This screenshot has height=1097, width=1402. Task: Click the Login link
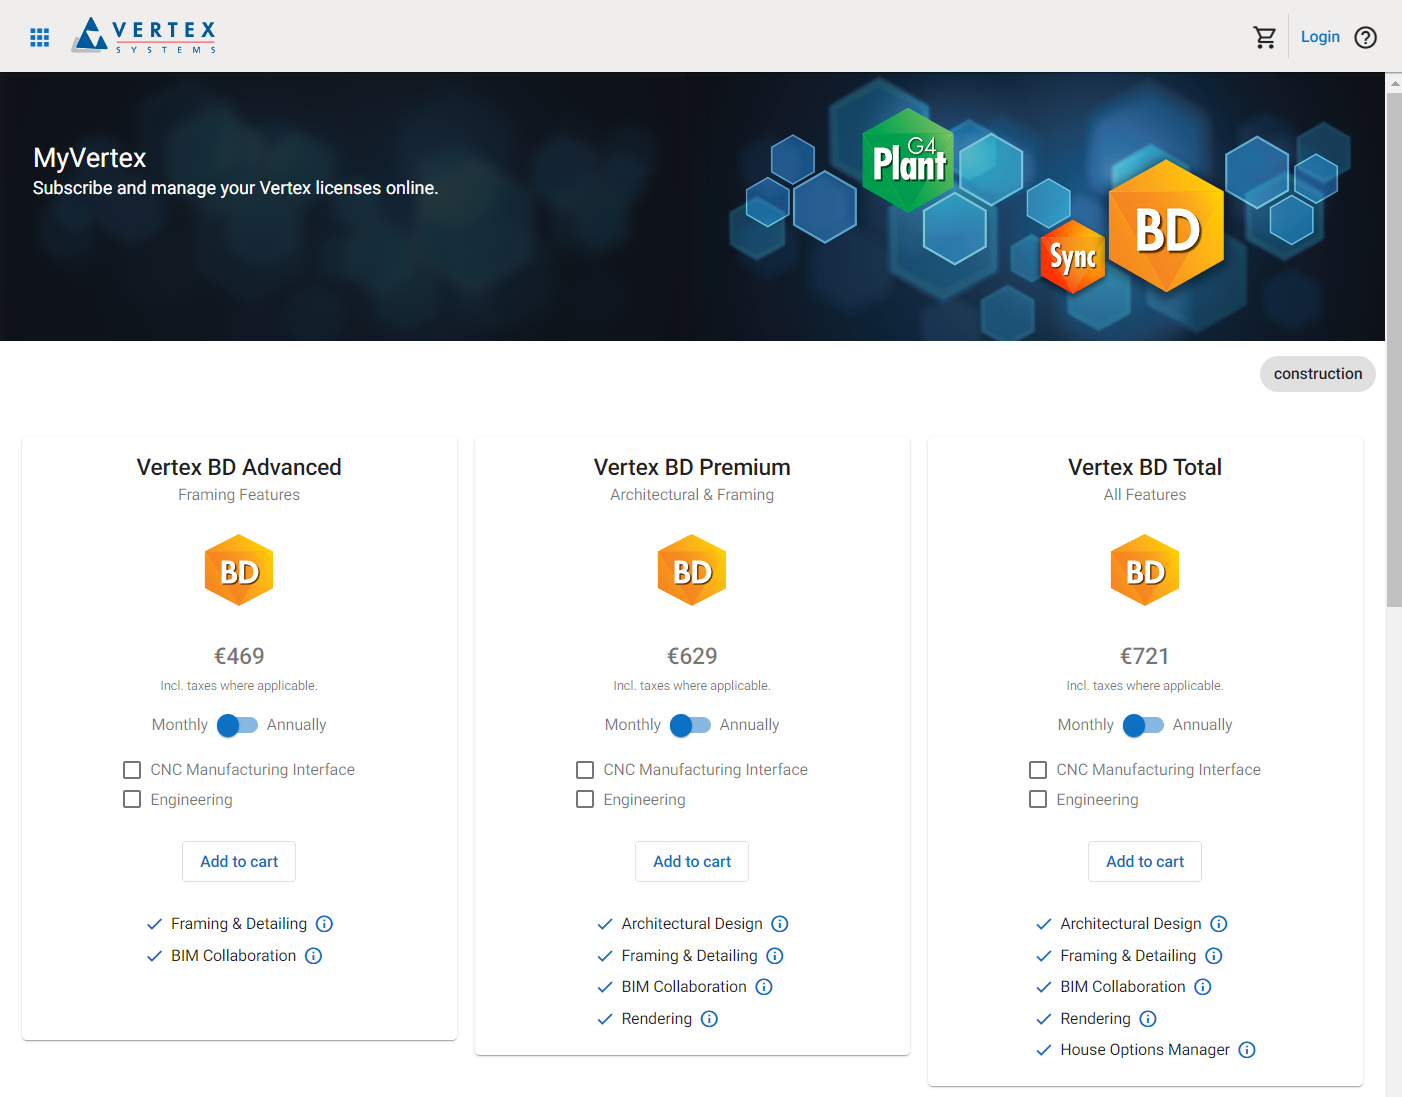pyautogui.click(x=1320, y=37)
